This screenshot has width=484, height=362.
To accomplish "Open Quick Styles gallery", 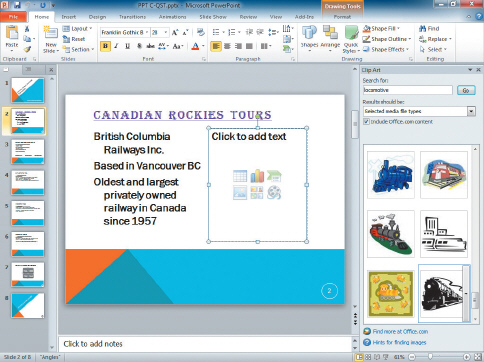I will (x=351, y=39).
